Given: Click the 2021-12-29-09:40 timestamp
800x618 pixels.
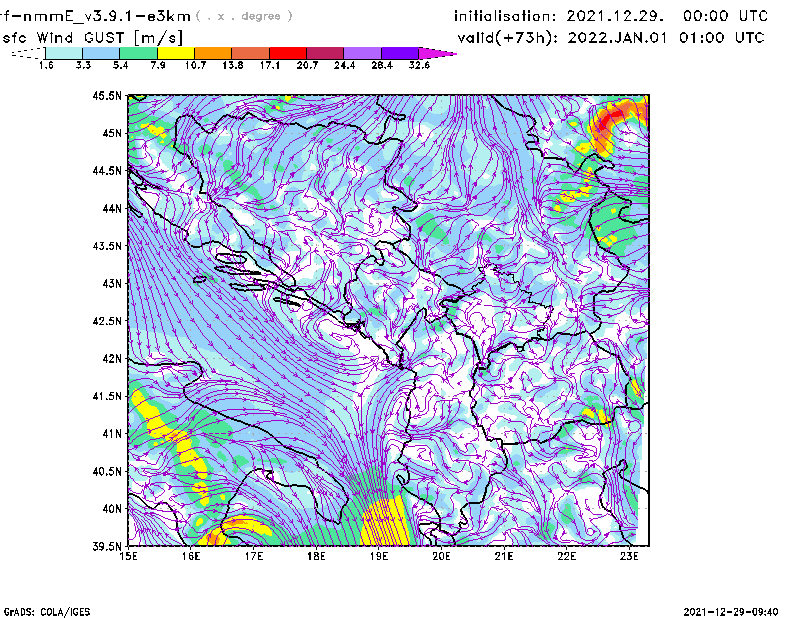Looking at the screenshot, I should coord(731,612).
